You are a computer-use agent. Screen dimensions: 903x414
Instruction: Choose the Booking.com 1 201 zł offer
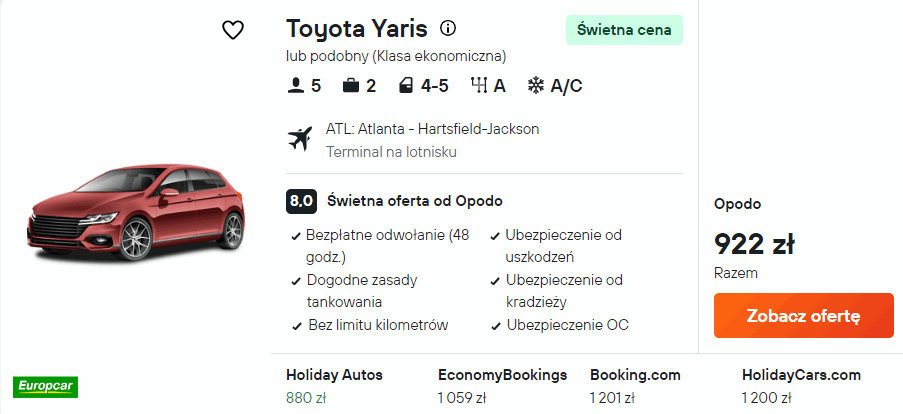pyautogui.click(x=635, y=386)
